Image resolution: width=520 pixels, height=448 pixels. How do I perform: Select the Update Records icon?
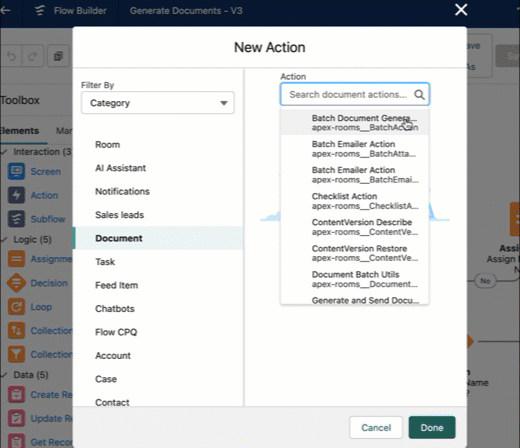click(16, 418)
